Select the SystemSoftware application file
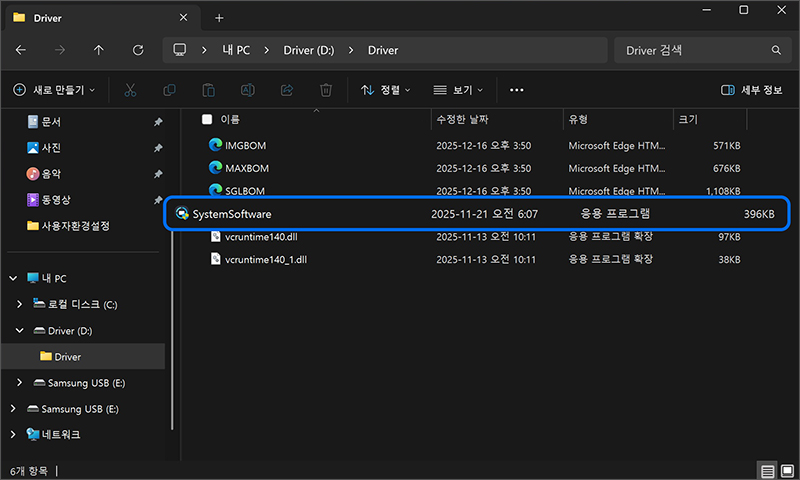The height and width of the screenshot is (480, 800). pyautogui.click(x=476, y=214)
